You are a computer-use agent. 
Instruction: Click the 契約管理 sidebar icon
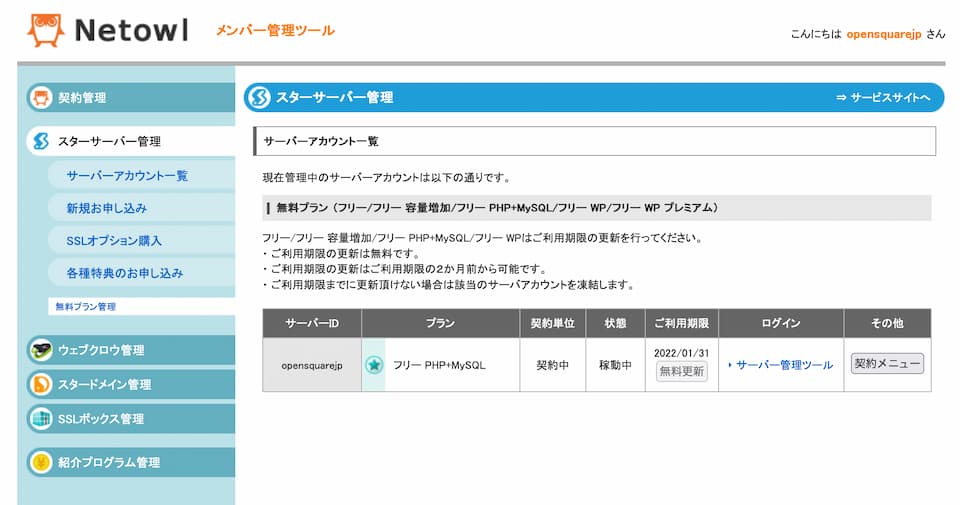coord(41,98)
